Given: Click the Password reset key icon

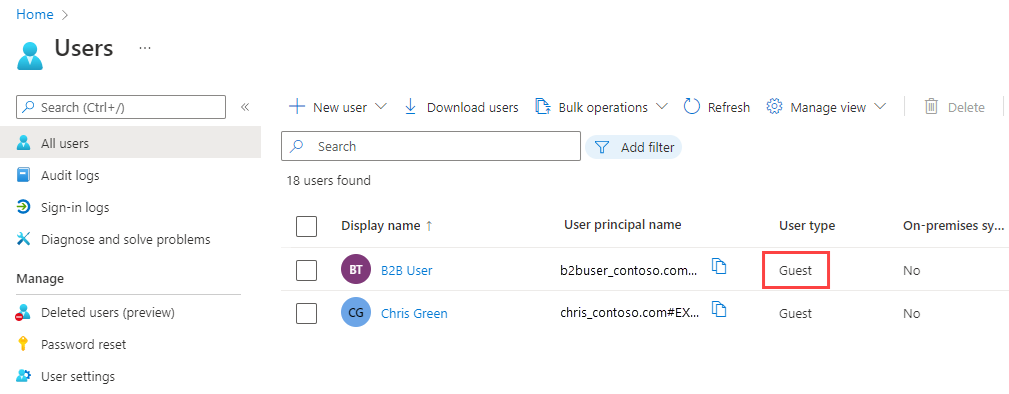Looking at the screenshot, I should pyautogui.click(x=24, y=344).
